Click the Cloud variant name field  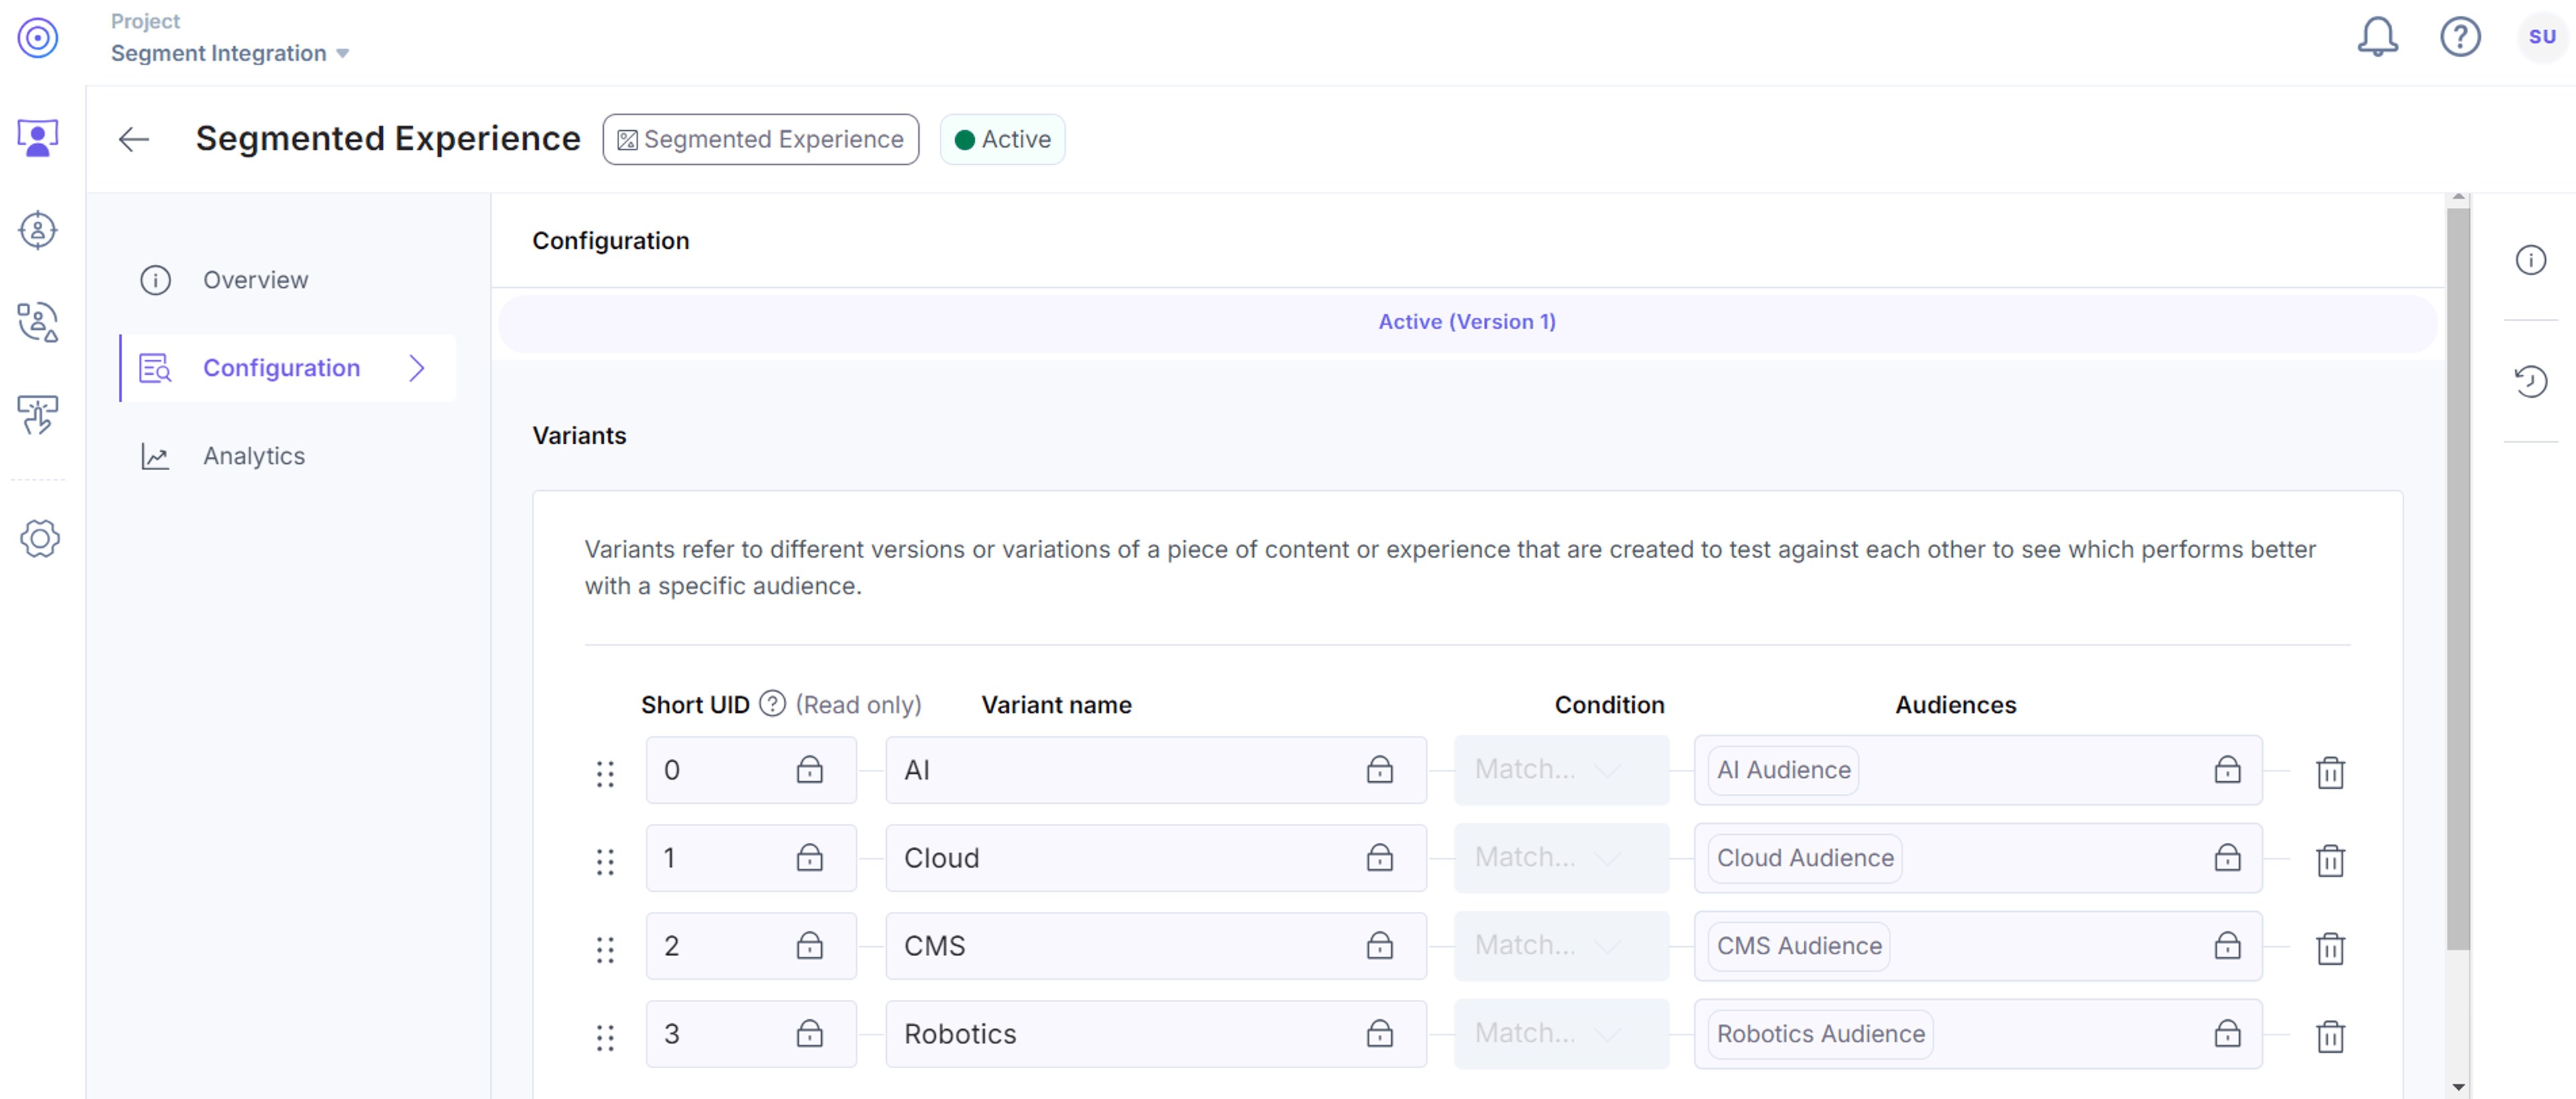coord(1155,857)
